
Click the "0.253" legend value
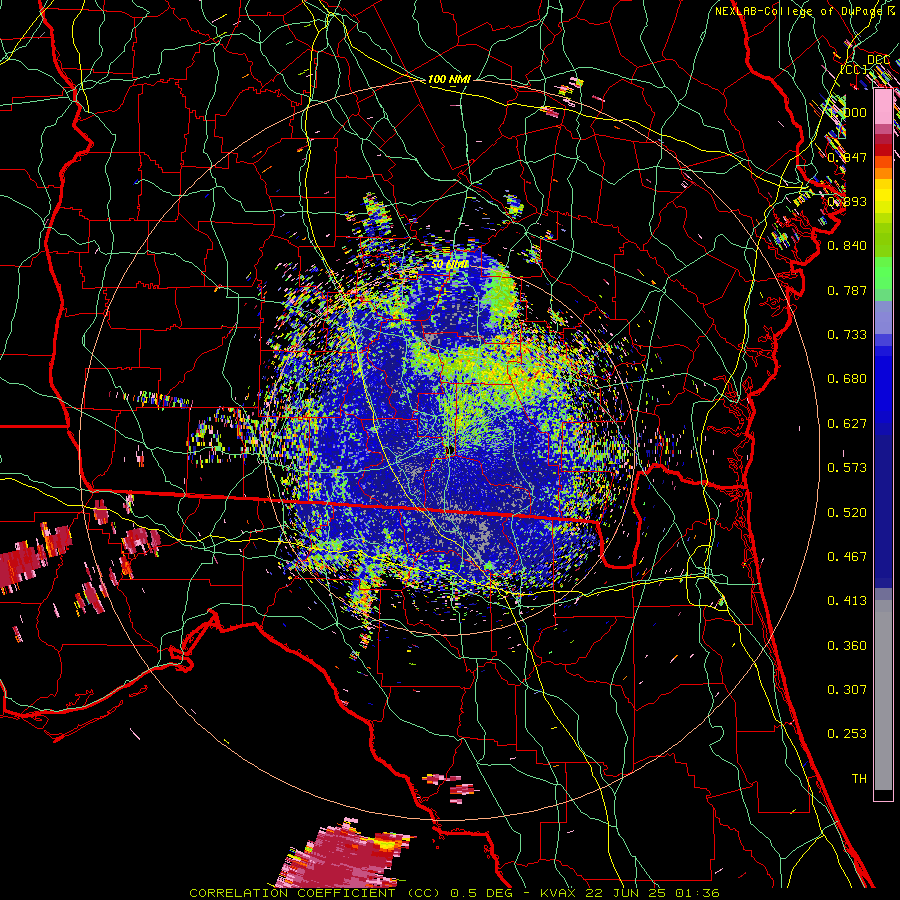coord(847,734)
